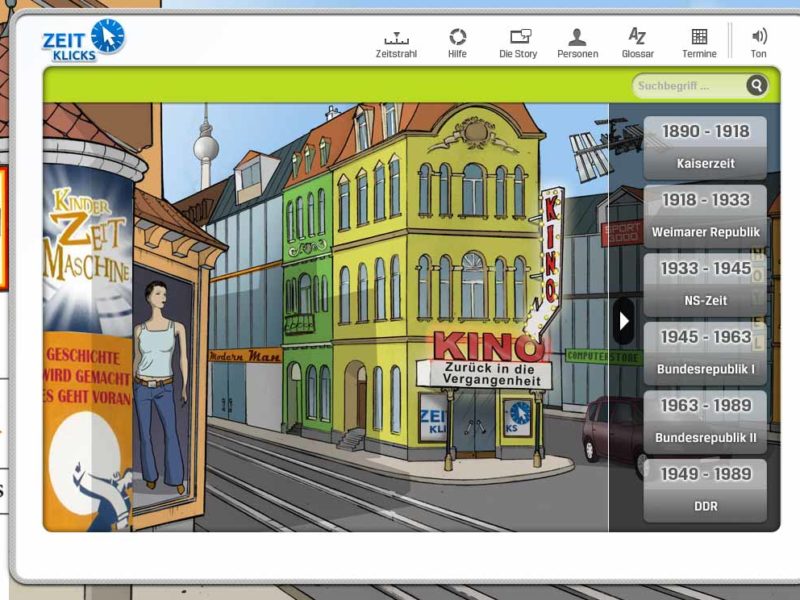Click the Zeit Klicks logo
This screenshot has width=800, height=600.
tap(84, 40)
